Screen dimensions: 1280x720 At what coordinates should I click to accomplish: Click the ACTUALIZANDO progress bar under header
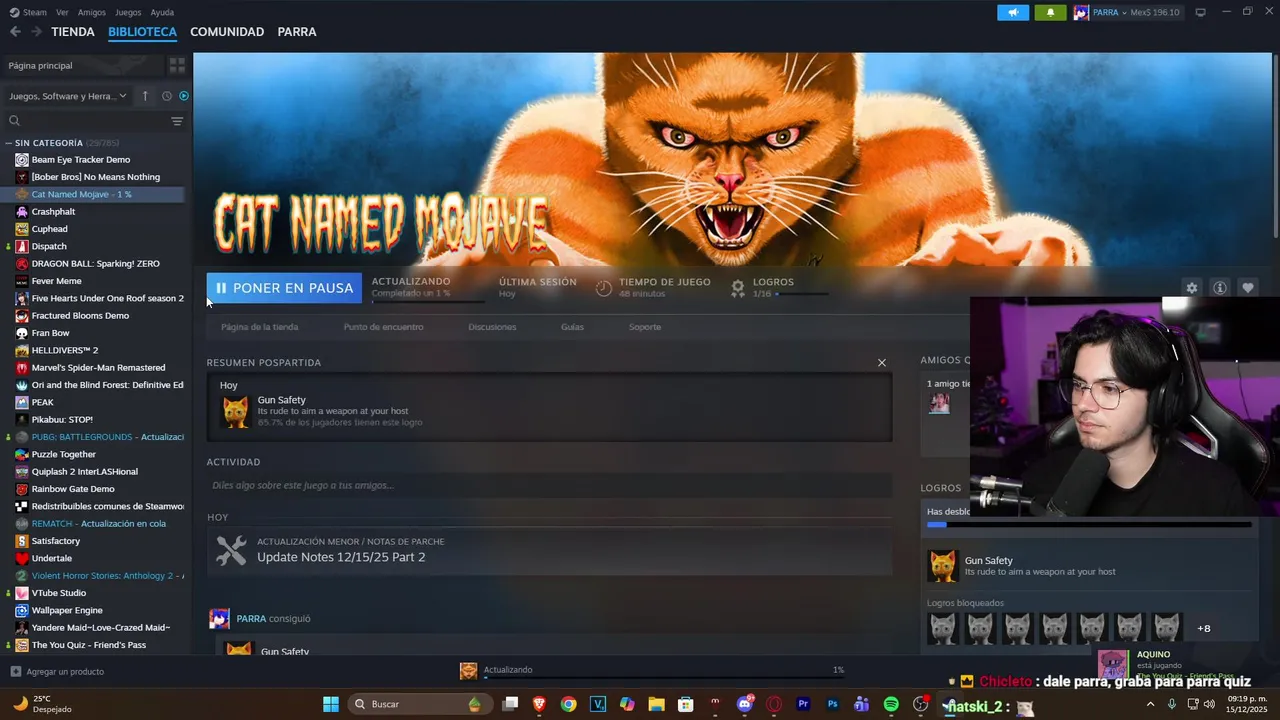coord(428,302)
